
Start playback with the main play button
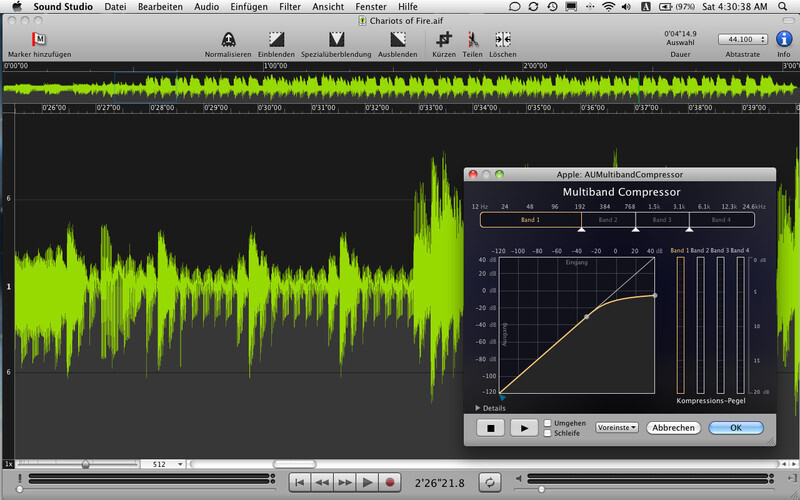367,482
